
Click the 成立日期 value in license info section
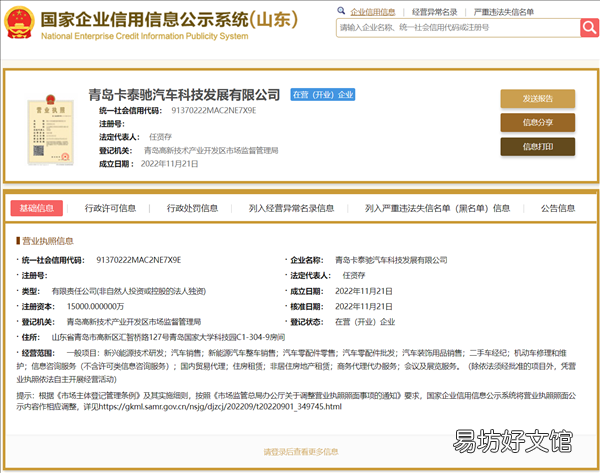[x=364, y=291]
